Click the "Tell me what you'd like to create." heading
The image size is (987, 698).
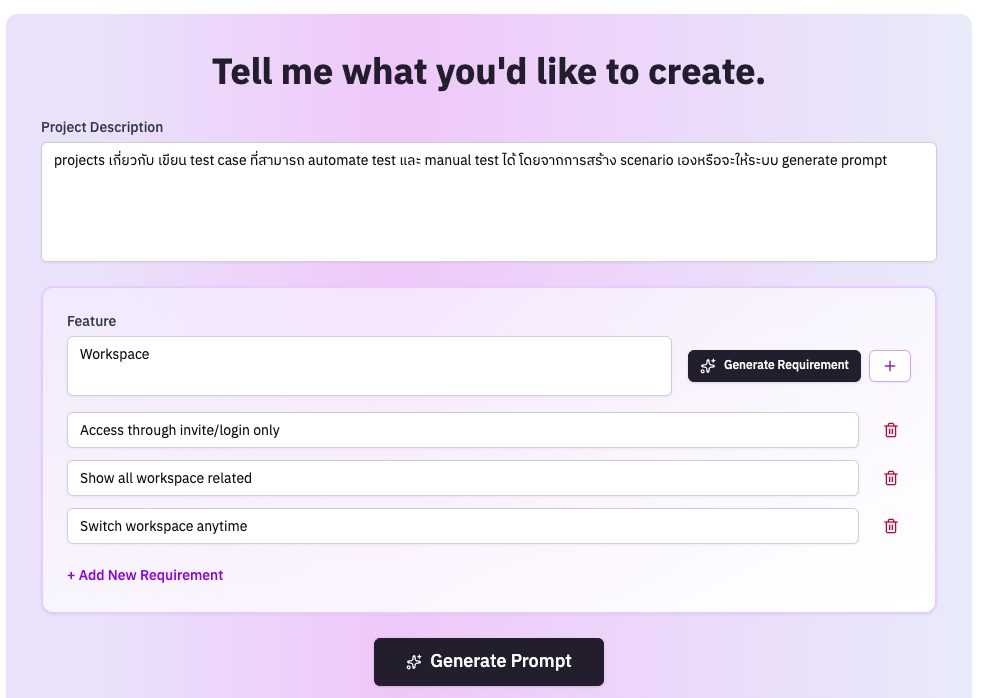click(489, 72)
